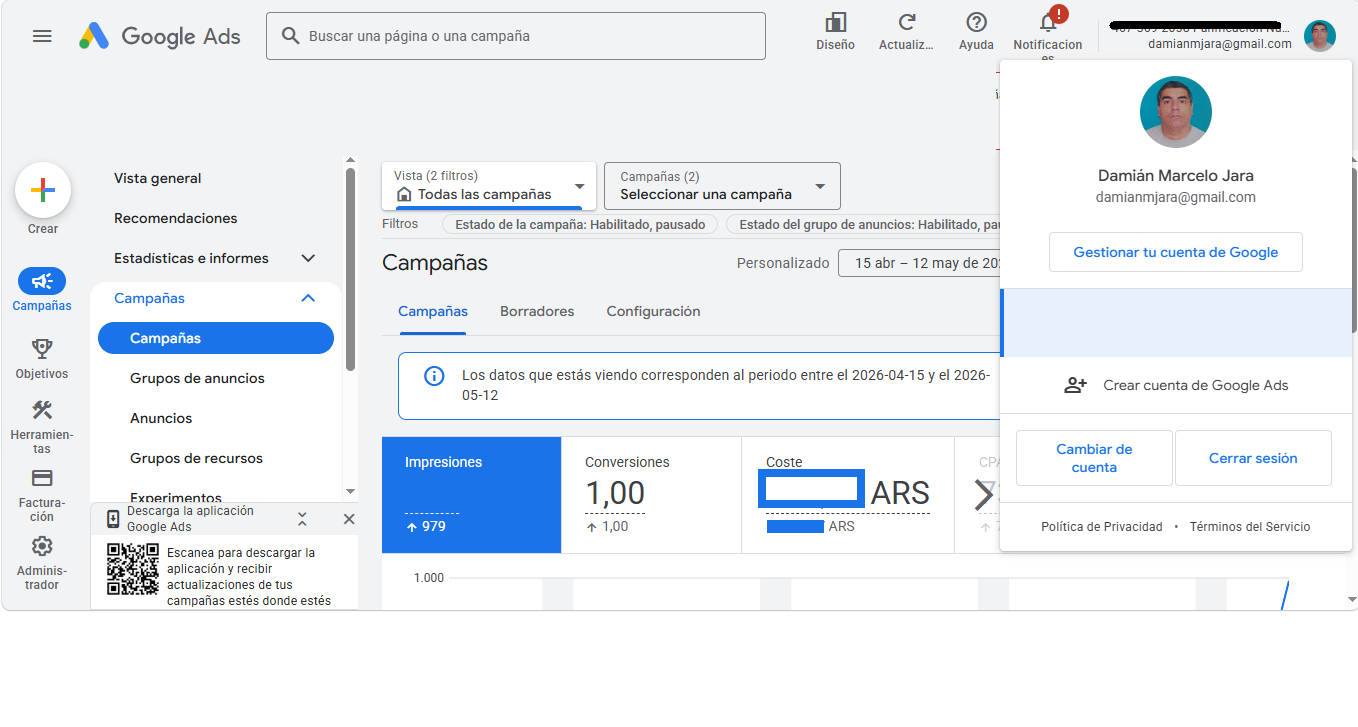Screen dimensions: 1358x727
Task: Click the Diseño appearance icon
Action: 835,23
